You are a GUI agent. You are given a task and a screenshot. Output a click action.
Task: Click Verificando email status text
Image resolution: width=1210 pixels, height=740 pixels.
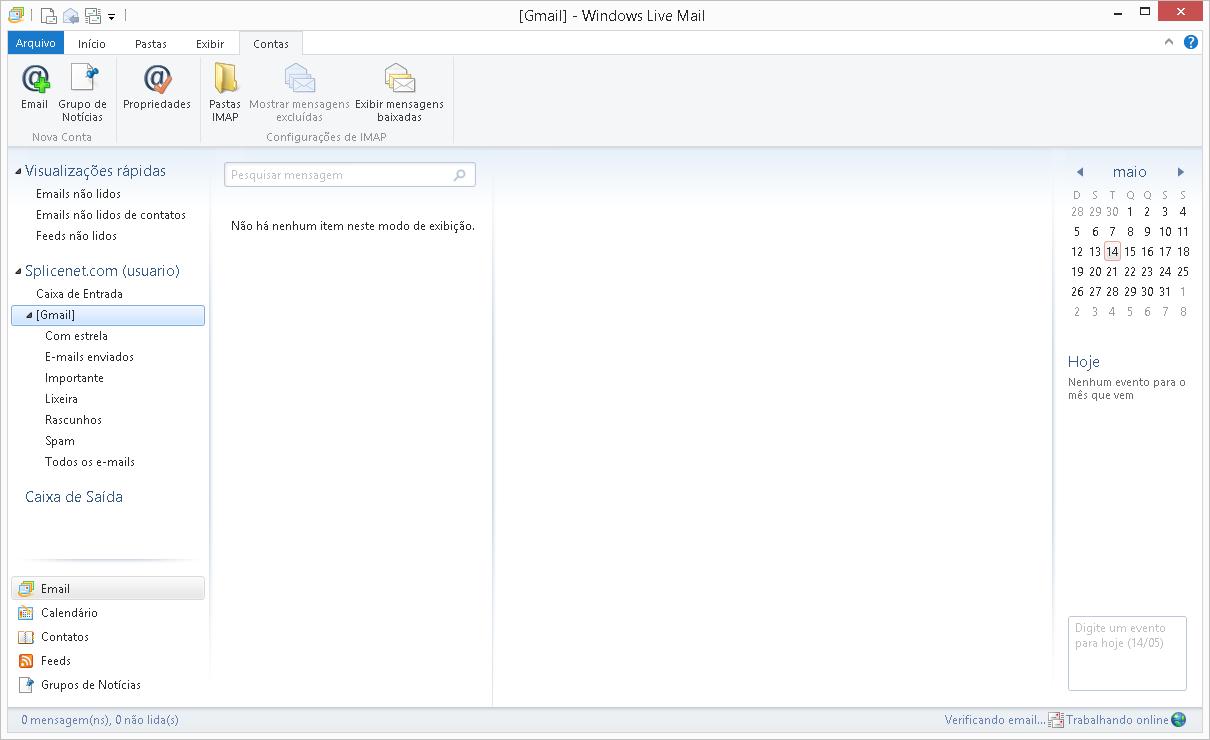point(995,720)
